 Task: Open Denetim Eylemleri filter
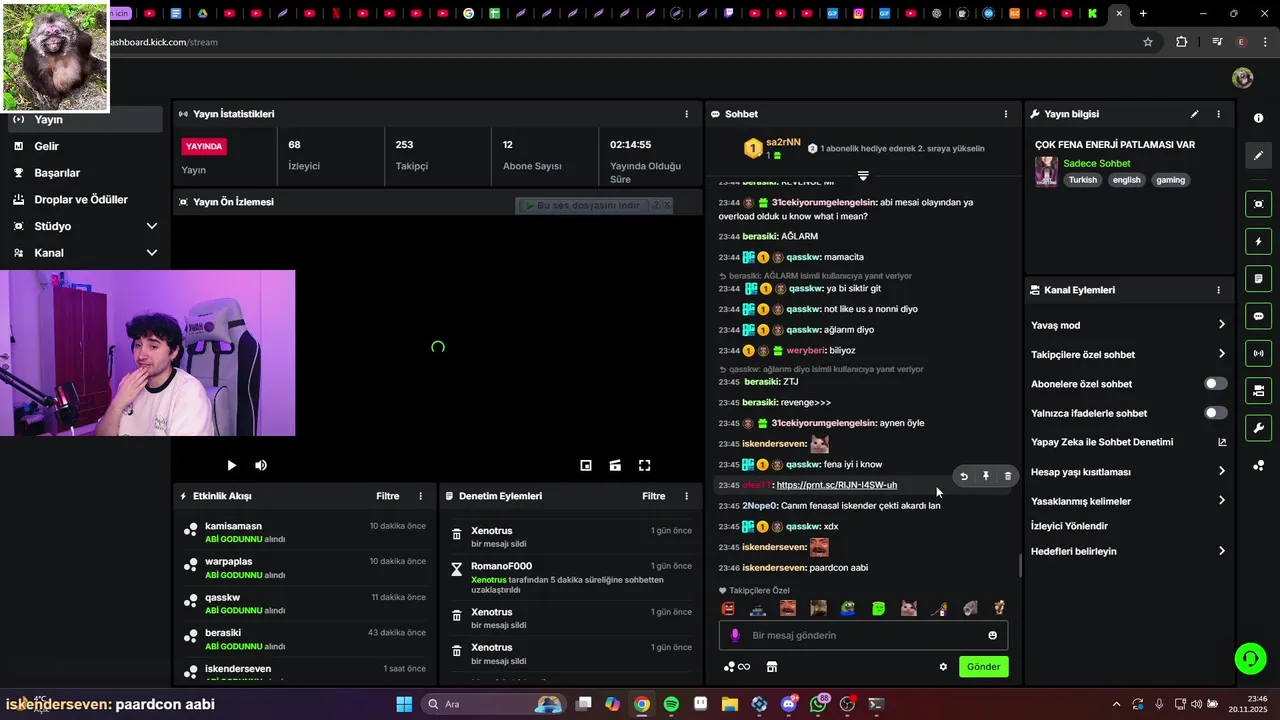pos(653,496)
